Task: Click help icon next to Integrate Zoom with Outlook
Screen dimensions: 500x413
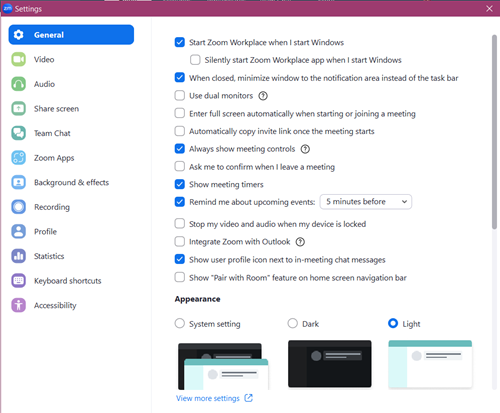Action: (x=300, y=242)
